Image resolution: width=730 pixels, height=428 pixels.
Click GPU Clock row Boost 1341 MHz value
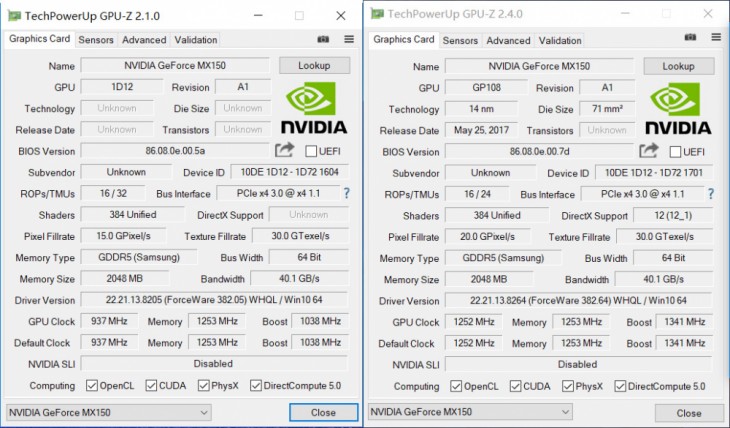[684, 322]
